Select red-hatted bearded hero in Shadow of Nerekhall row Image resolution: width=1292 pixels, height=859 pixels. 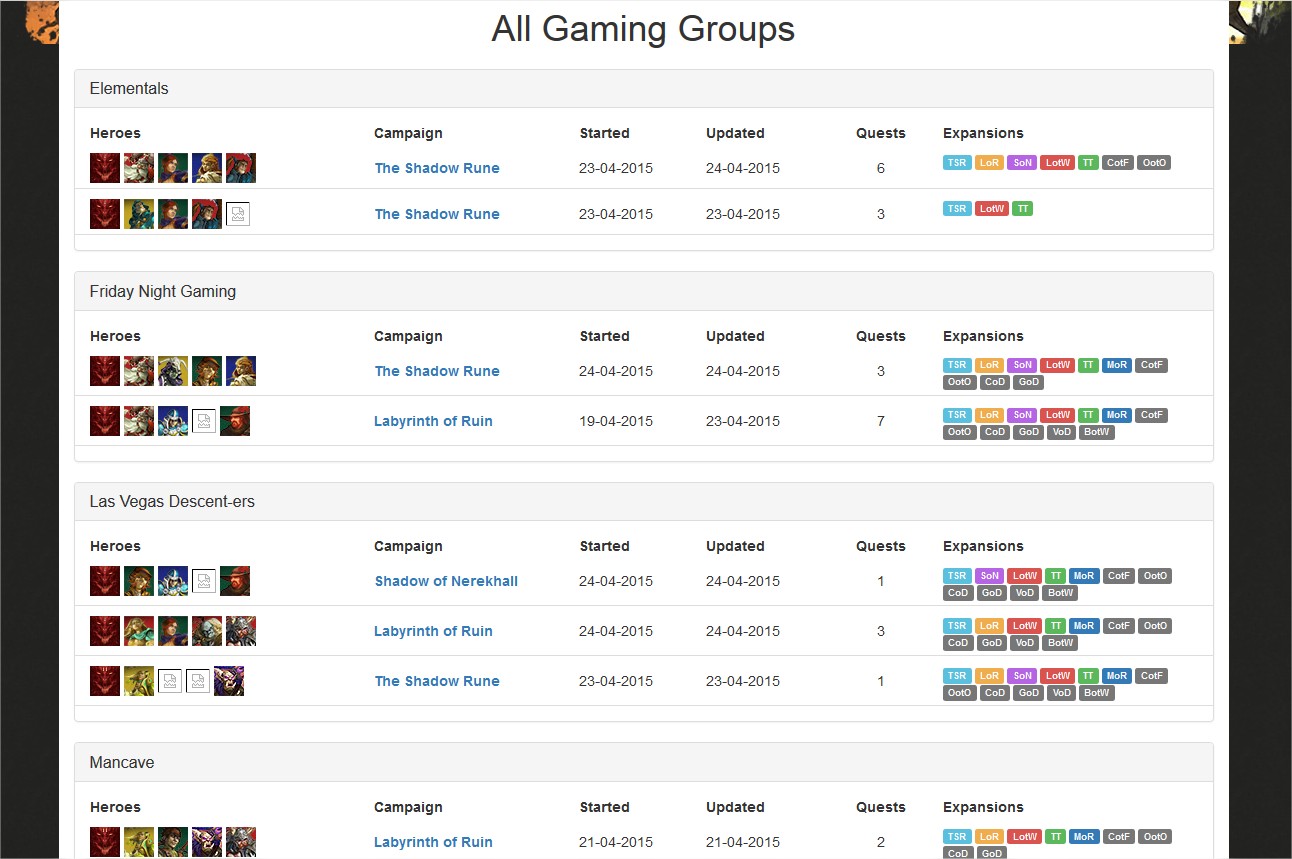pos(235,581)
